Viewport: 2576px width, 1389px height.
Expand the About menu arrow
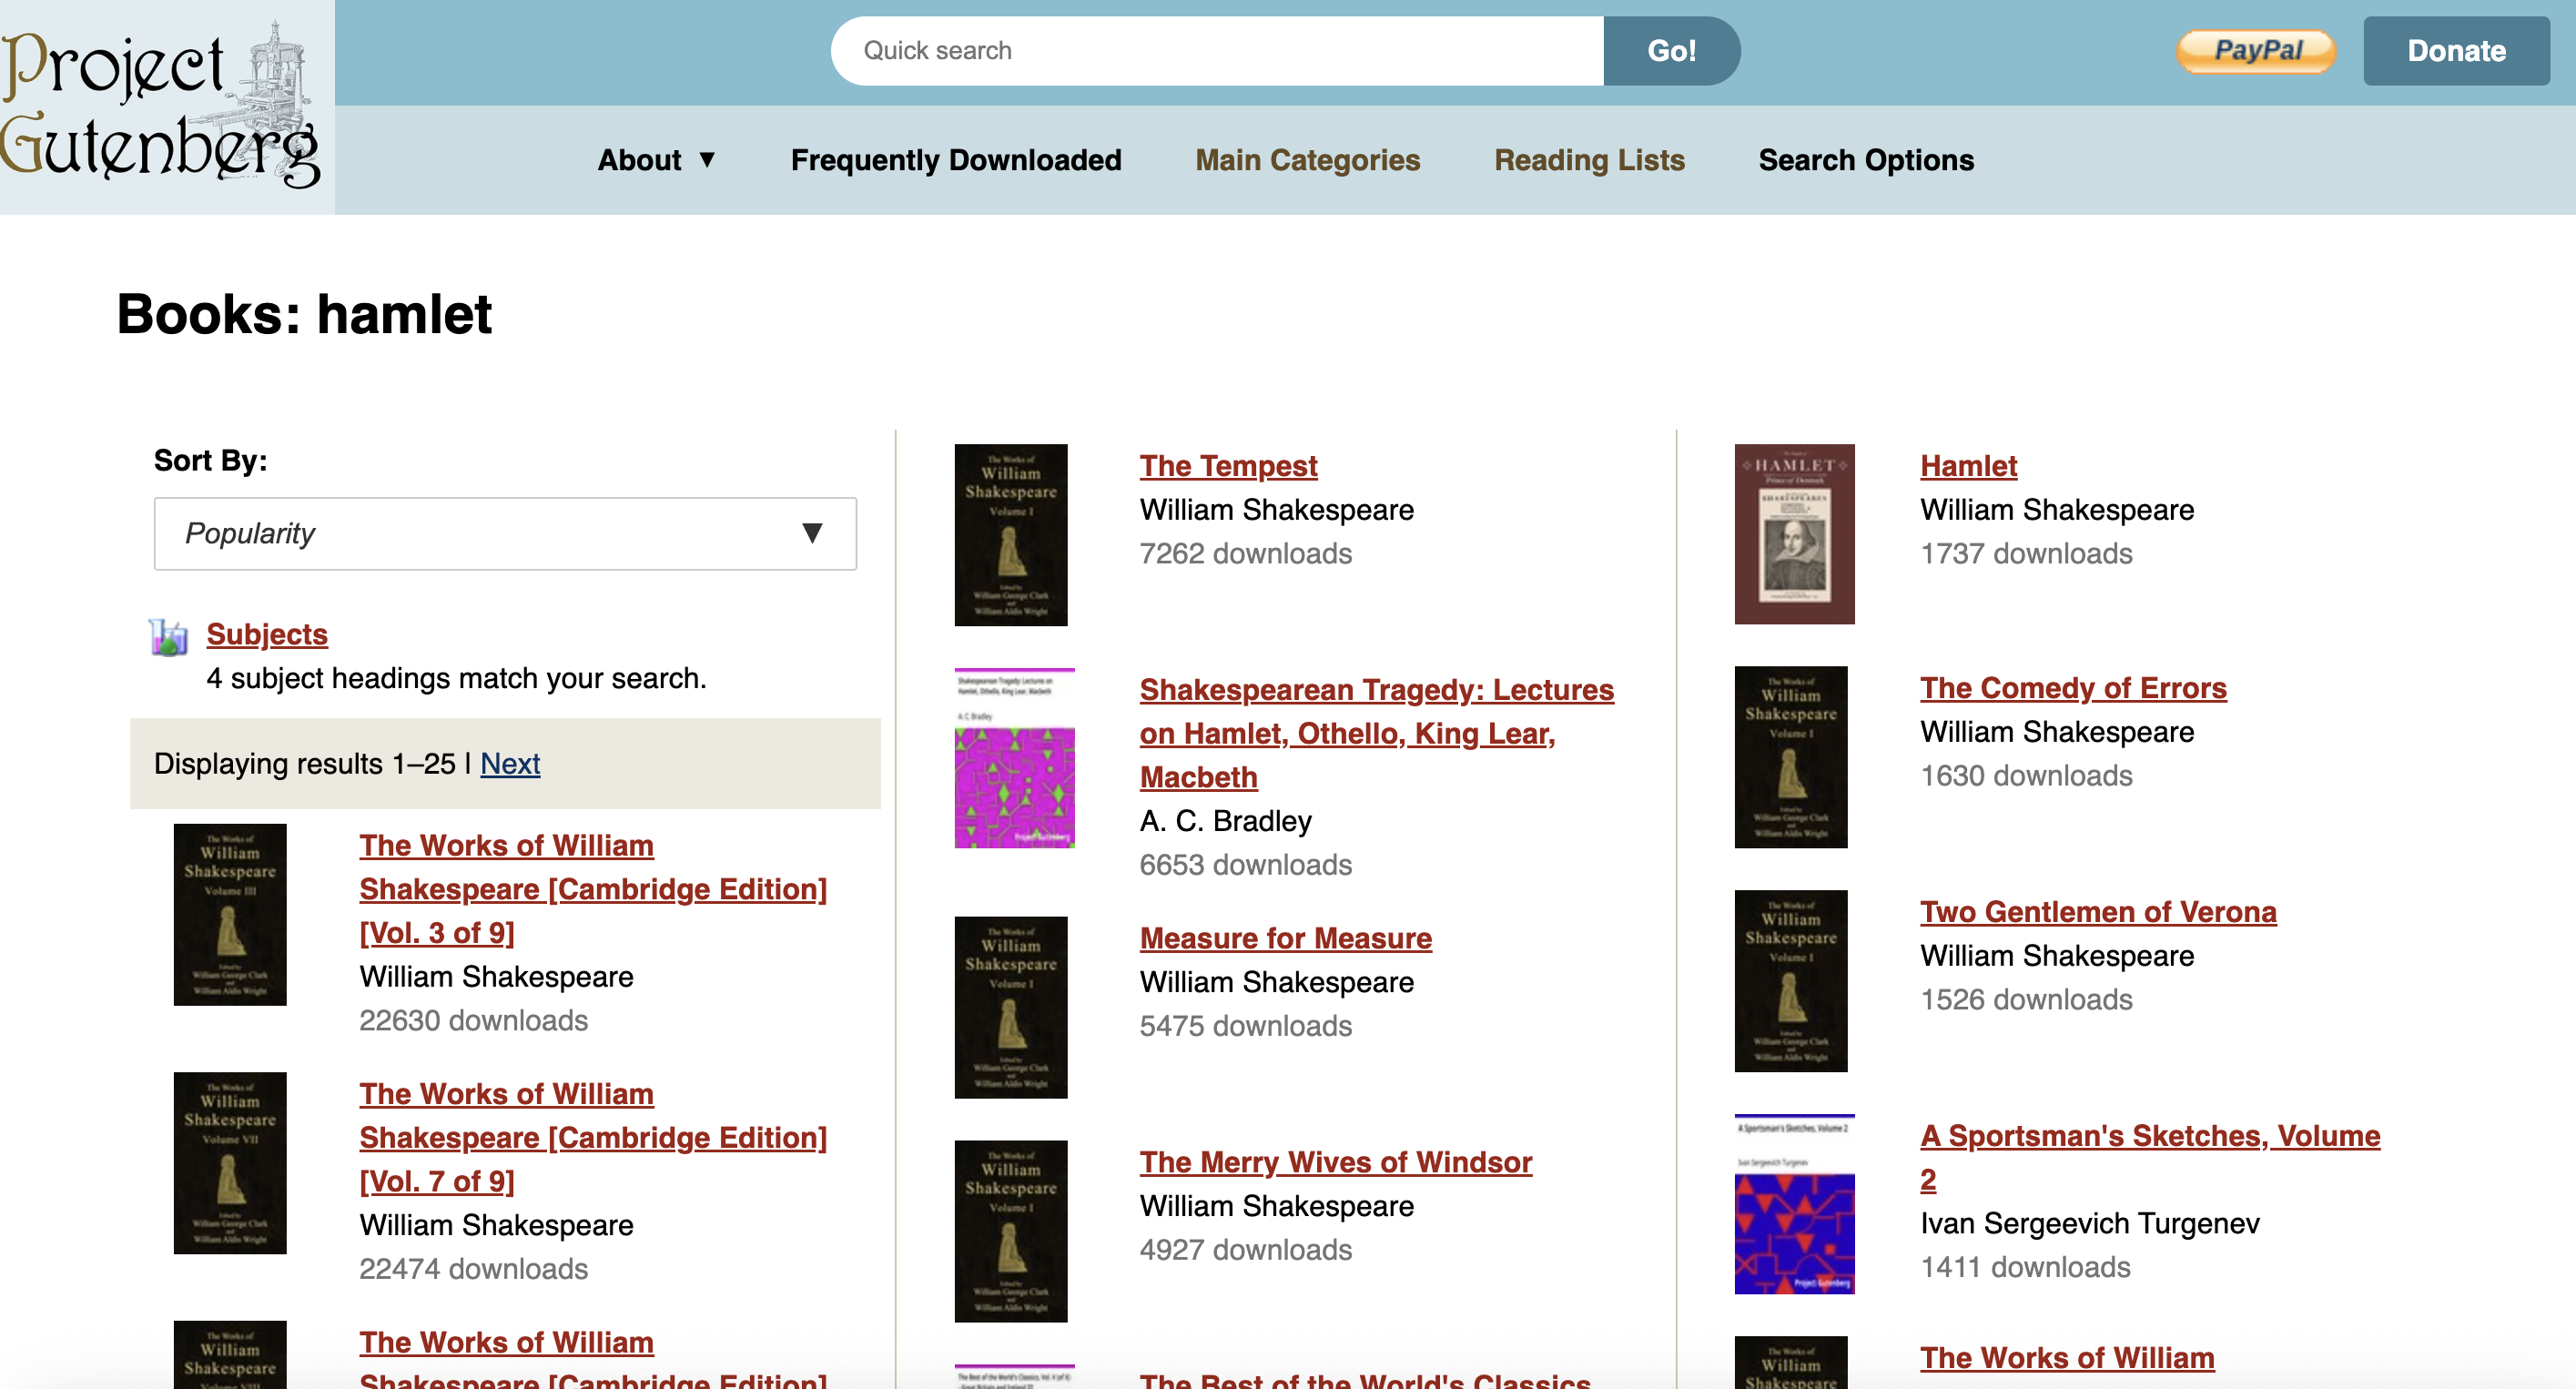click(707, 160)
